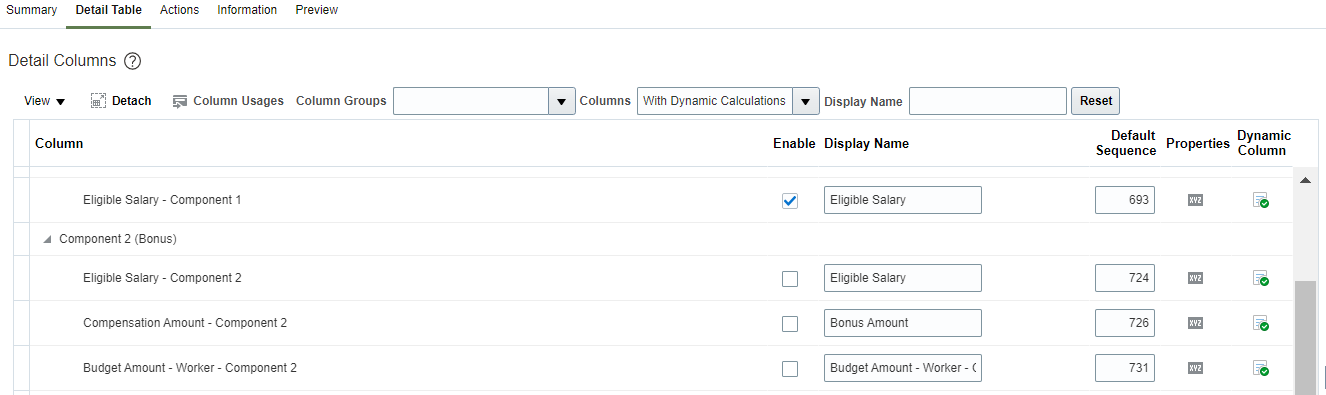The image size is (1326, 395).
Task: Open Dynamic Column icon for Eligible Salary - Component 1
Action: coord(1261,200)
